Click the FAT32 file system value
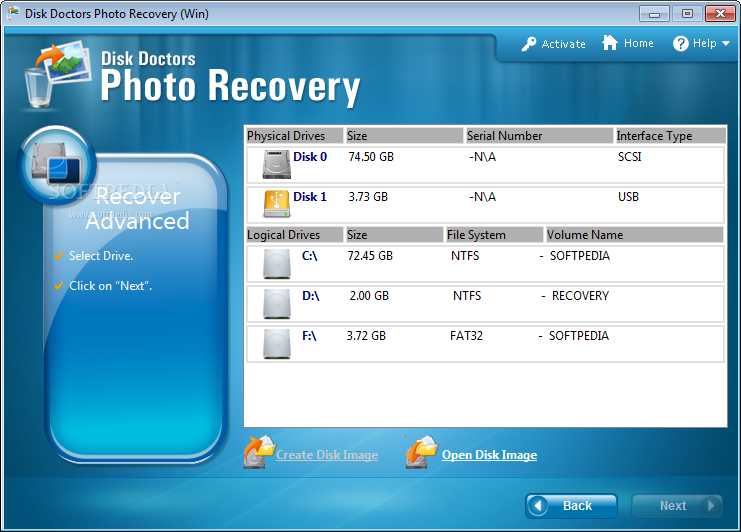741x532 pixels. 466,336
